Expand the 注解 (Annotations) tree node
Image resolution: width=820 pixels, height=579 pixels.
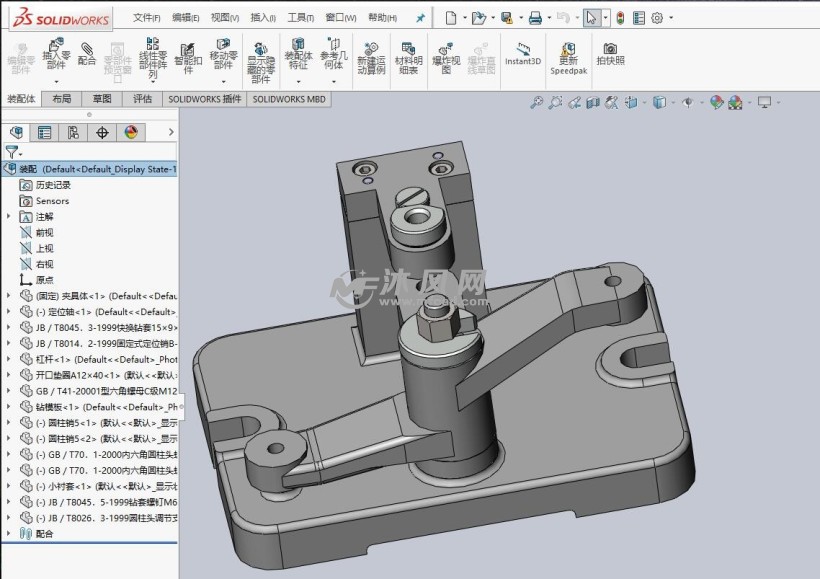pos(9,216)
